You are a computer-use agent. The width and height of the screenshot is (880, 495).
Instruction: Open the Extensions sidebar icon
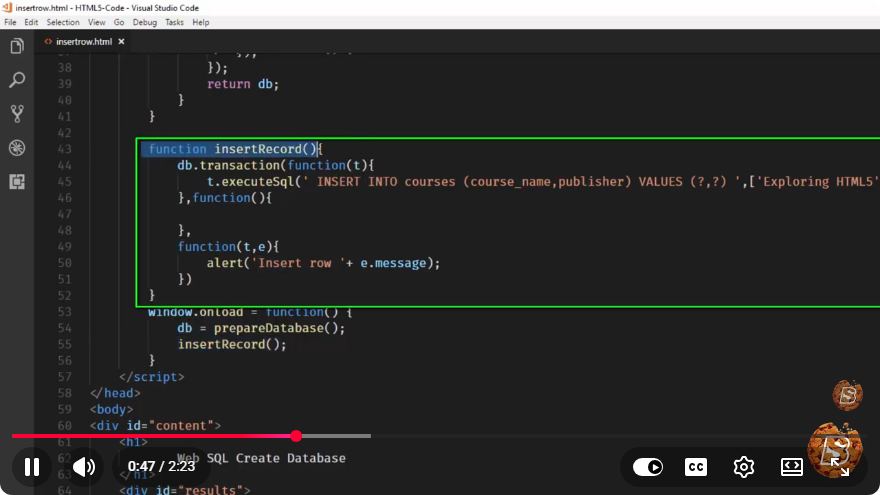point(17,182)
